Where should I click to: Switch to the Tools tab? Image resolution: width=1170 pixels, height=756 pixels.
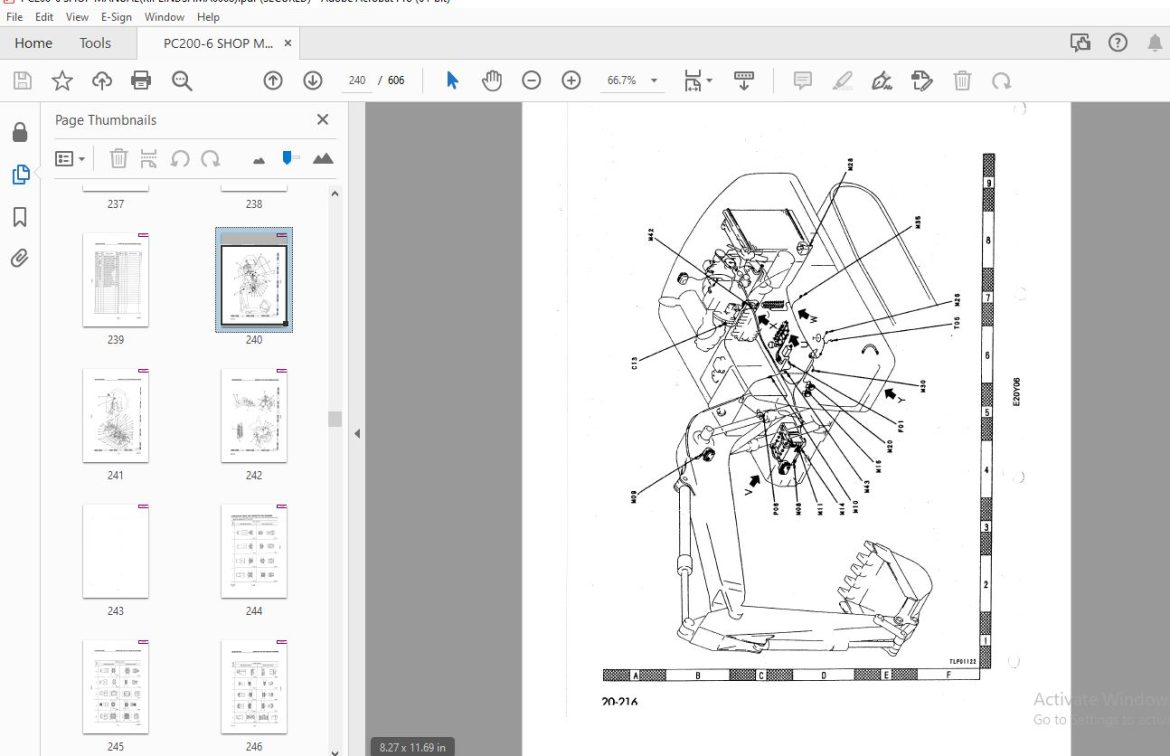click(95, 43)
